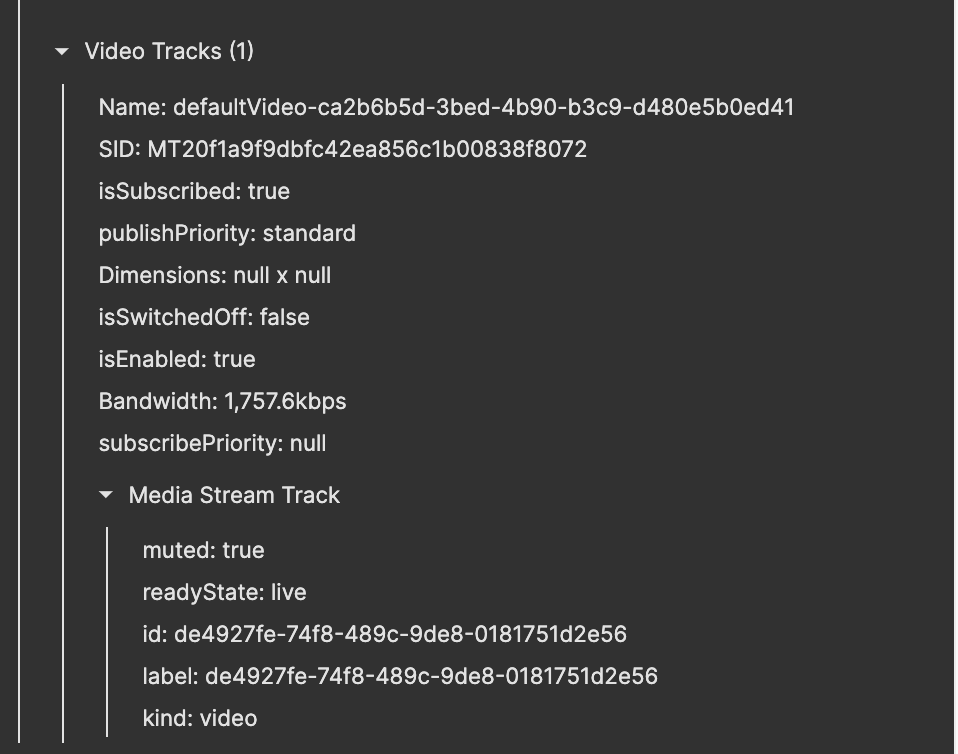Select the Bandwidth: 1,757.6kbps value
This screenshot has width=958, height=754.
point(222,401)
